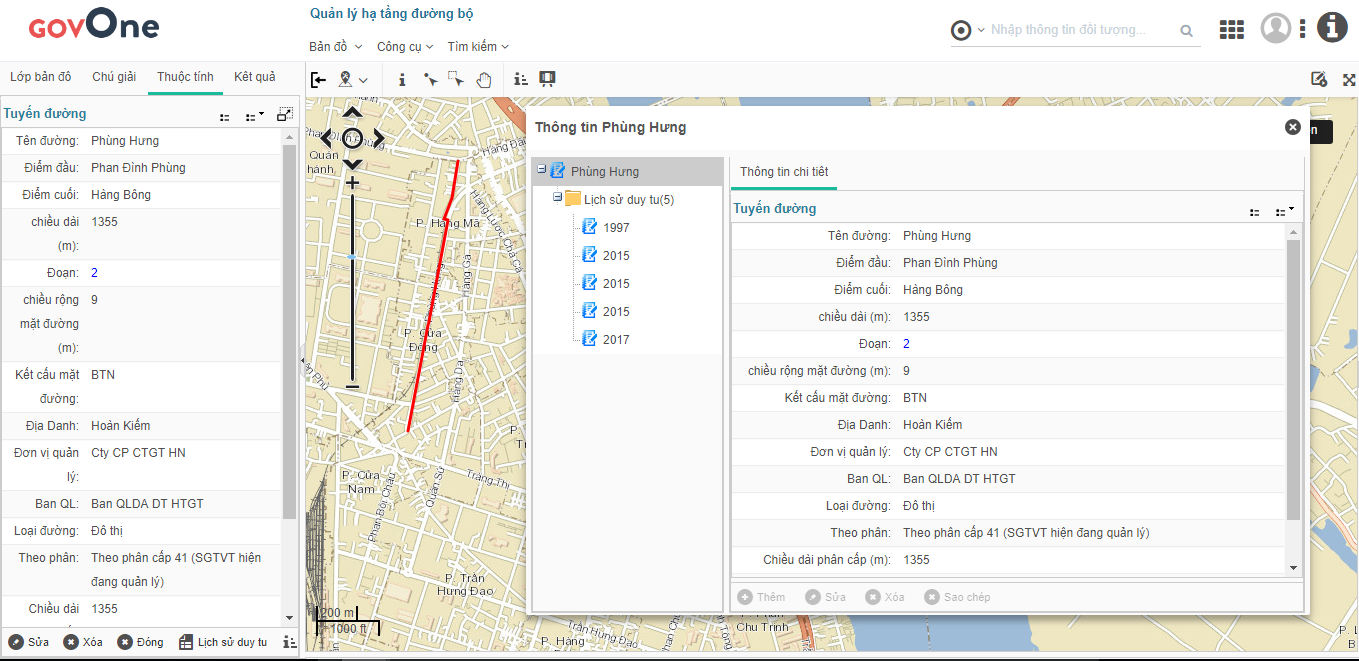
Task: Click the Sửa button in left panel
Action: click(x=29, y=642)
